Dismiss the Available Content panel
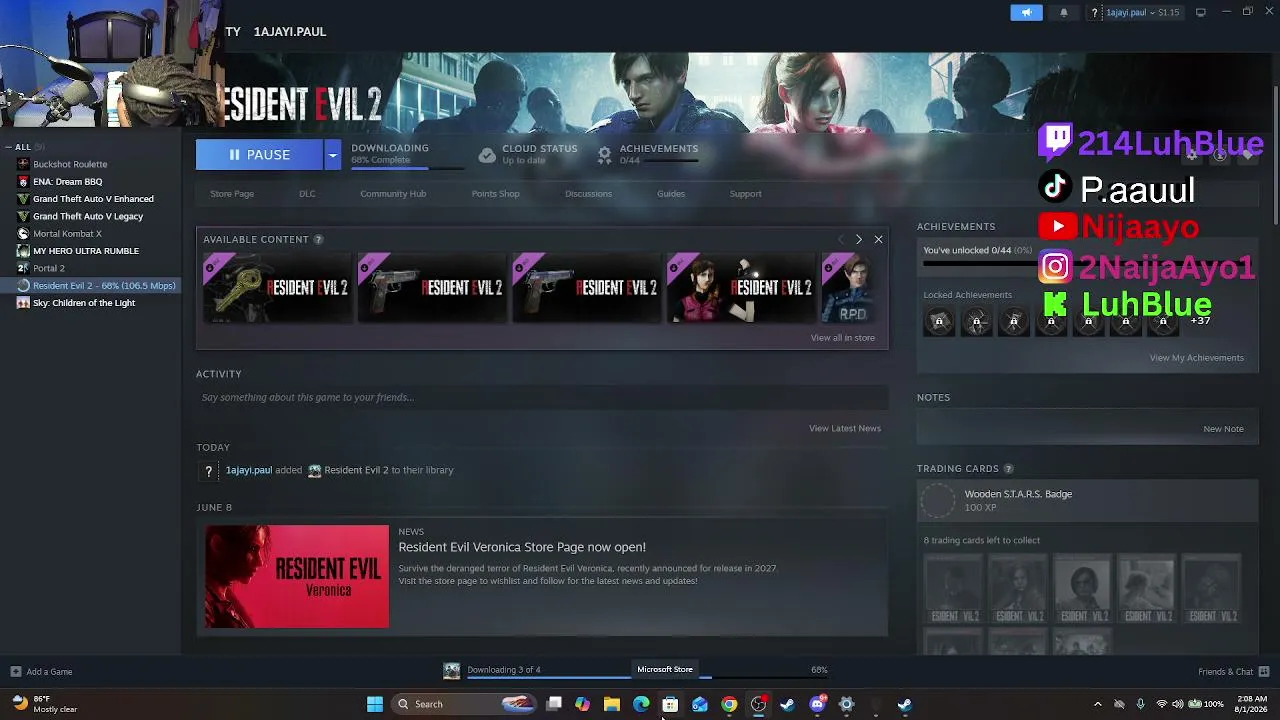 (878, 240)
